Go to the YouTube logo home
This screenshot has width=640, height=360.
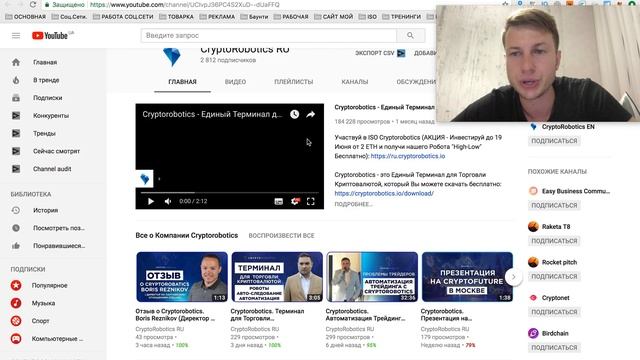(50, 36)
